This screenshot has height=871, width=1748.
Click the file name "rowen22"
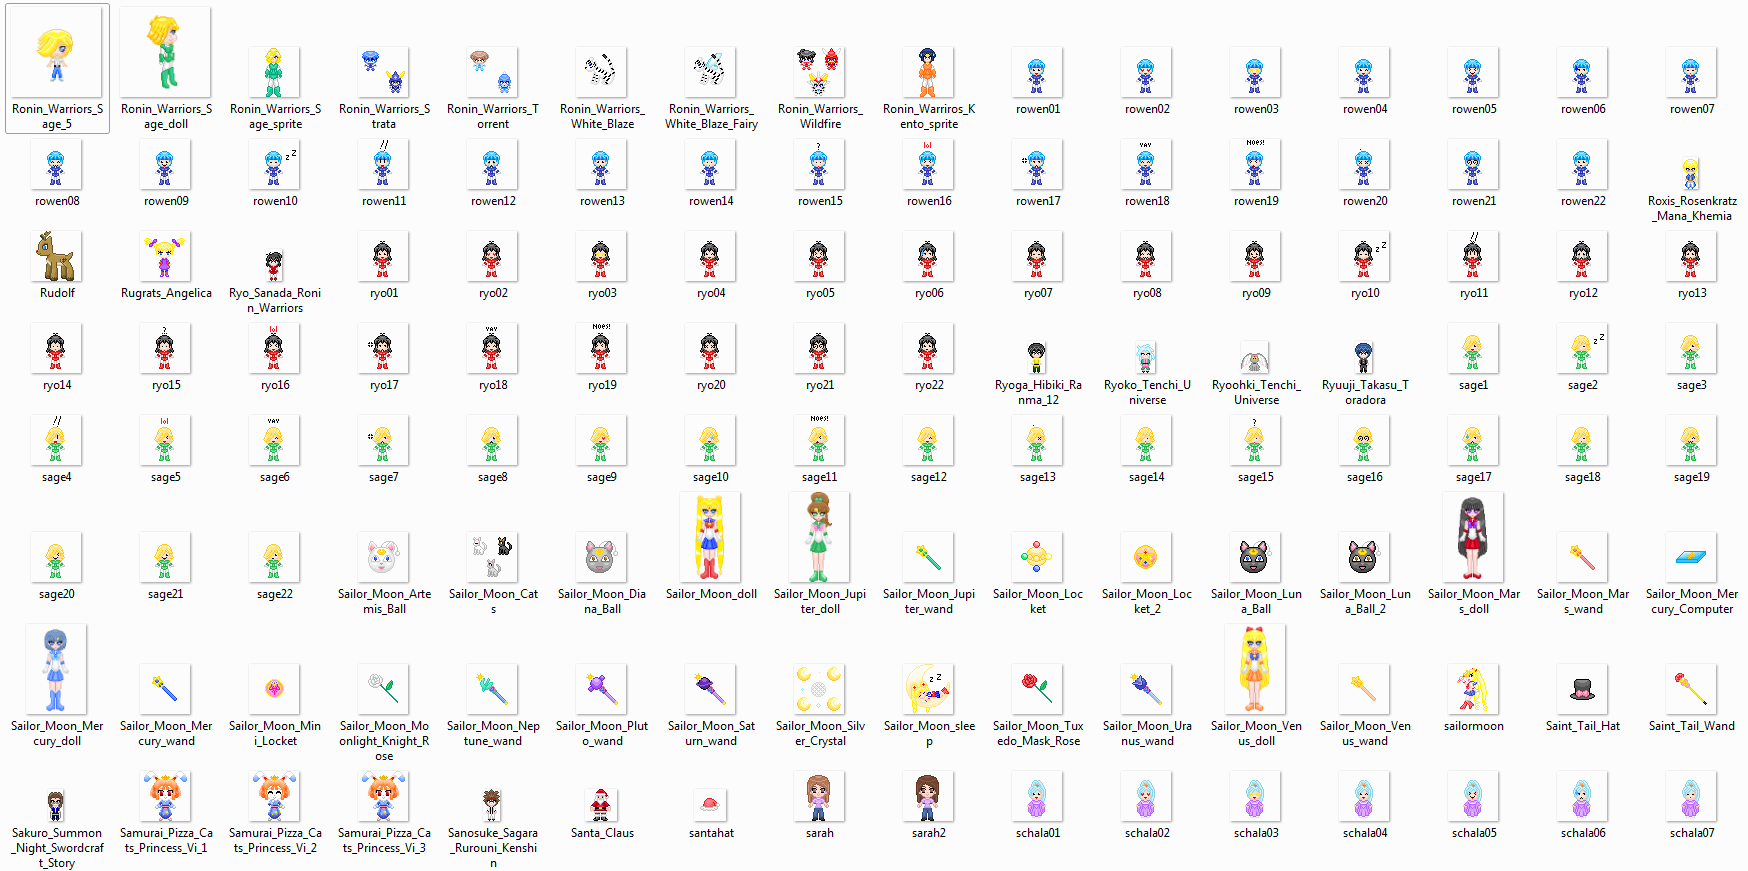(x=1583, y=201)
